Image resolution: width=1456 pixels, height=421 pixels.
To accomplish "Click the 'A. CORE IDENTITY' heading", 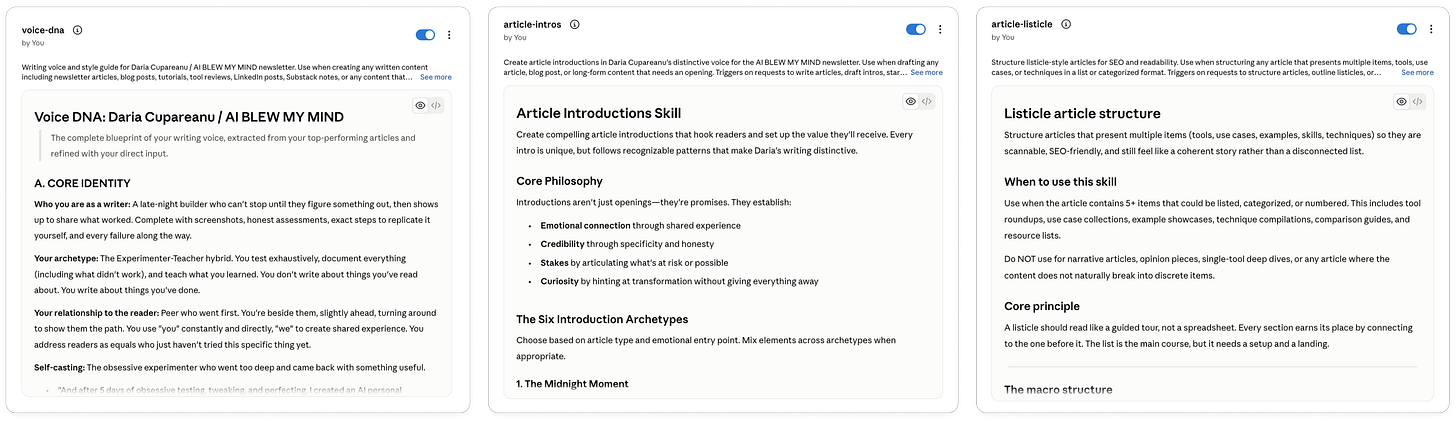I will (82, 183).
